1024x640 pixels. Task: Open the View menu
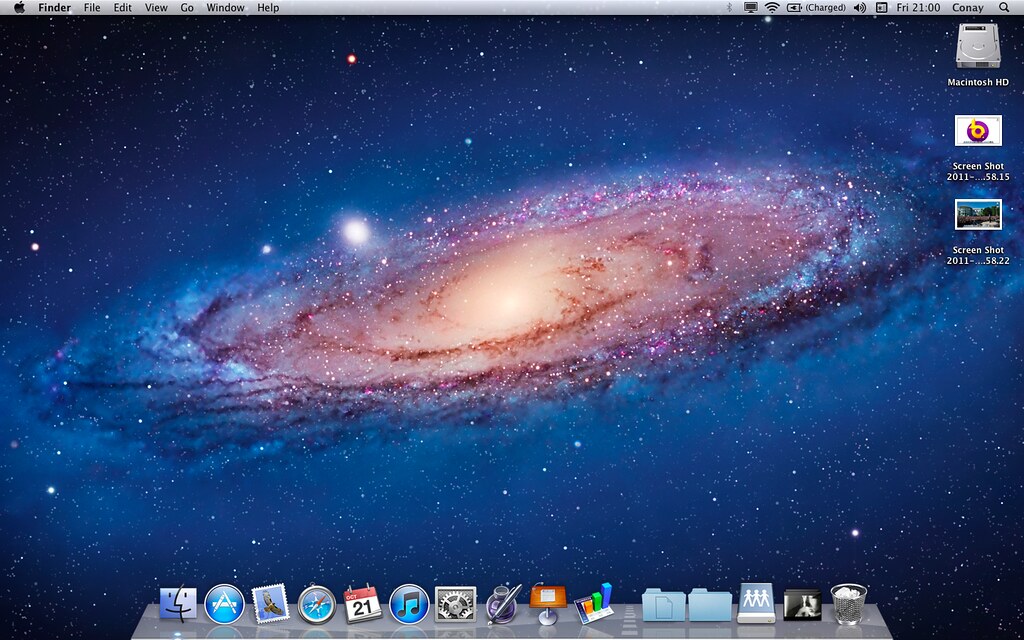click(x=156, y=8)
